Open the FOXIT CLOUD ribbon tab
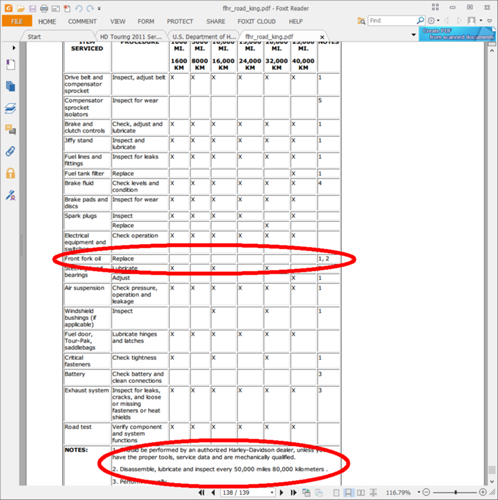Viewport: 498px width, 500px height. pos(256,21)
